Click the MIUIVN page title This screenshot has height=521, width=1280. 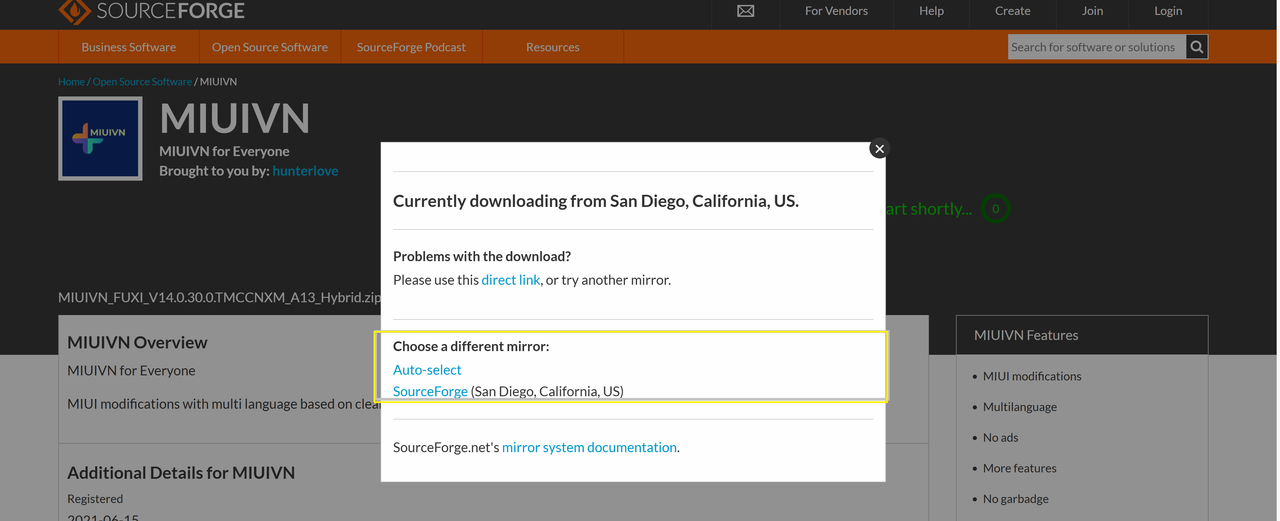(235, 119)
